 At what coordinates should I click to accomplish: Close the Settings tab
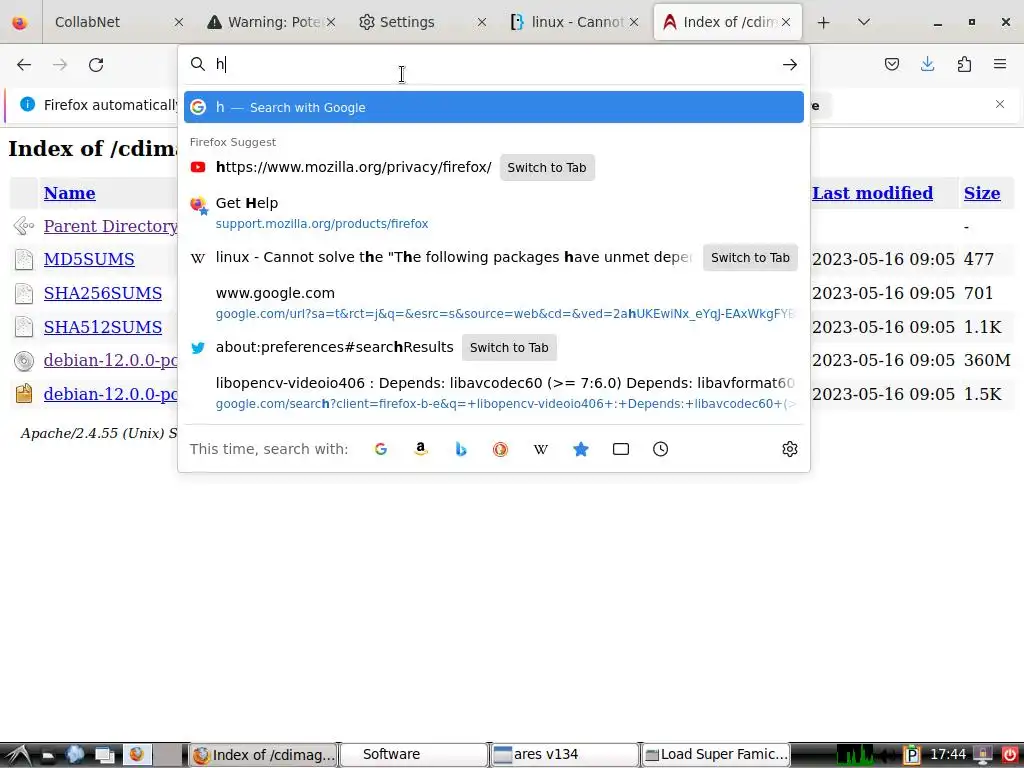pos(481,22)
